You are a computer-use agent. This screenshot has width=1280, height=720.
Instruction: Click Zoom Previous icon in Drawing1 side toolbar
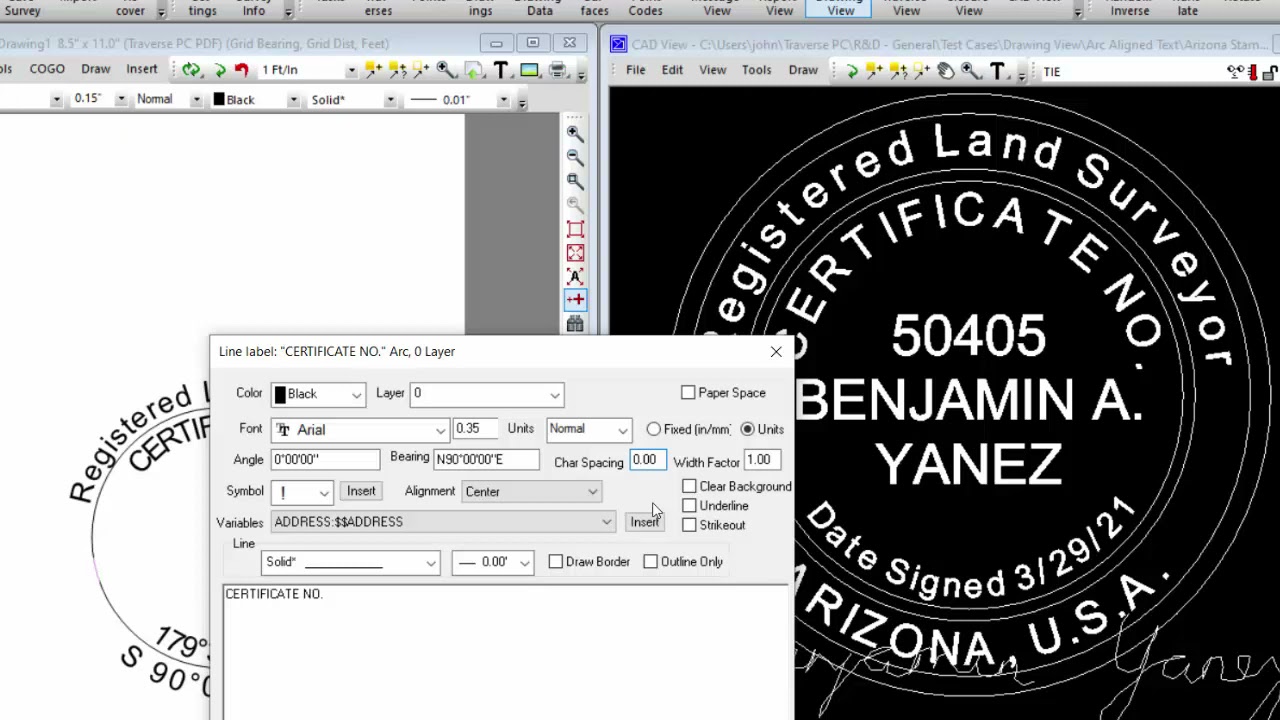click(x=575, y=205)
